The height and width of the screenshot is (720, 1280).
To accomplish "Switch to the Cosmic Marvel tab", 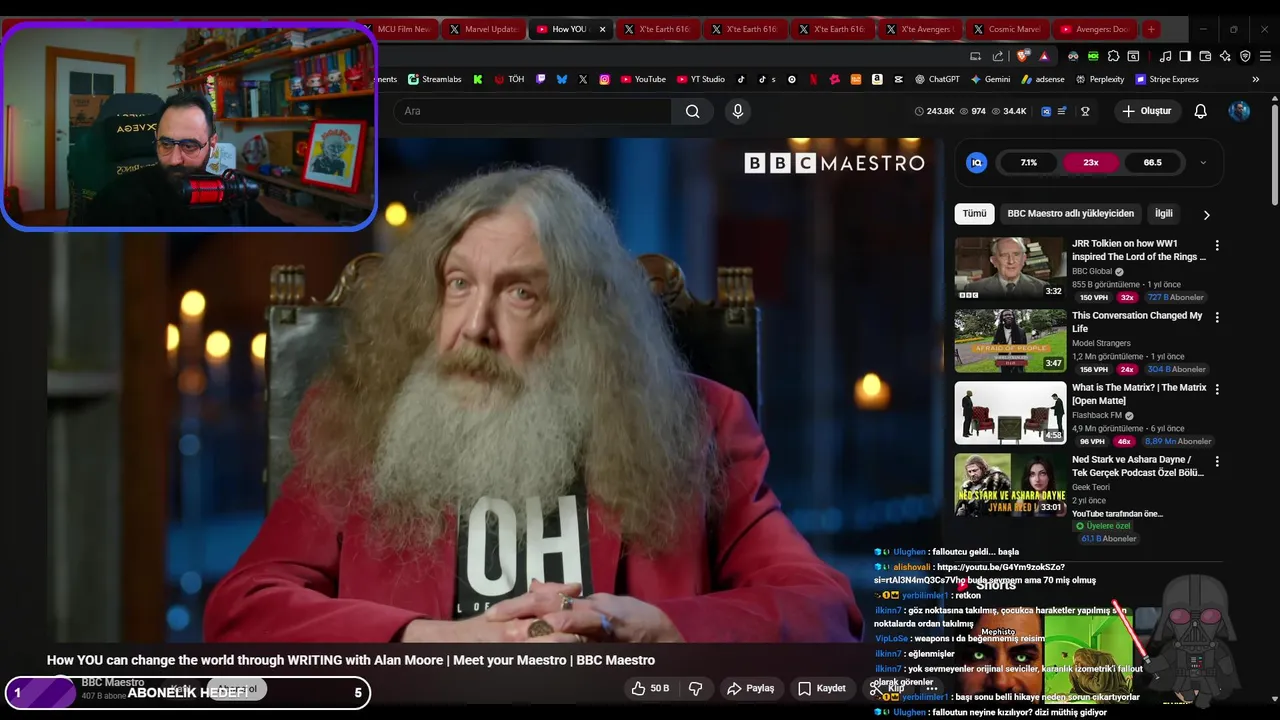I will [1007, 29].
